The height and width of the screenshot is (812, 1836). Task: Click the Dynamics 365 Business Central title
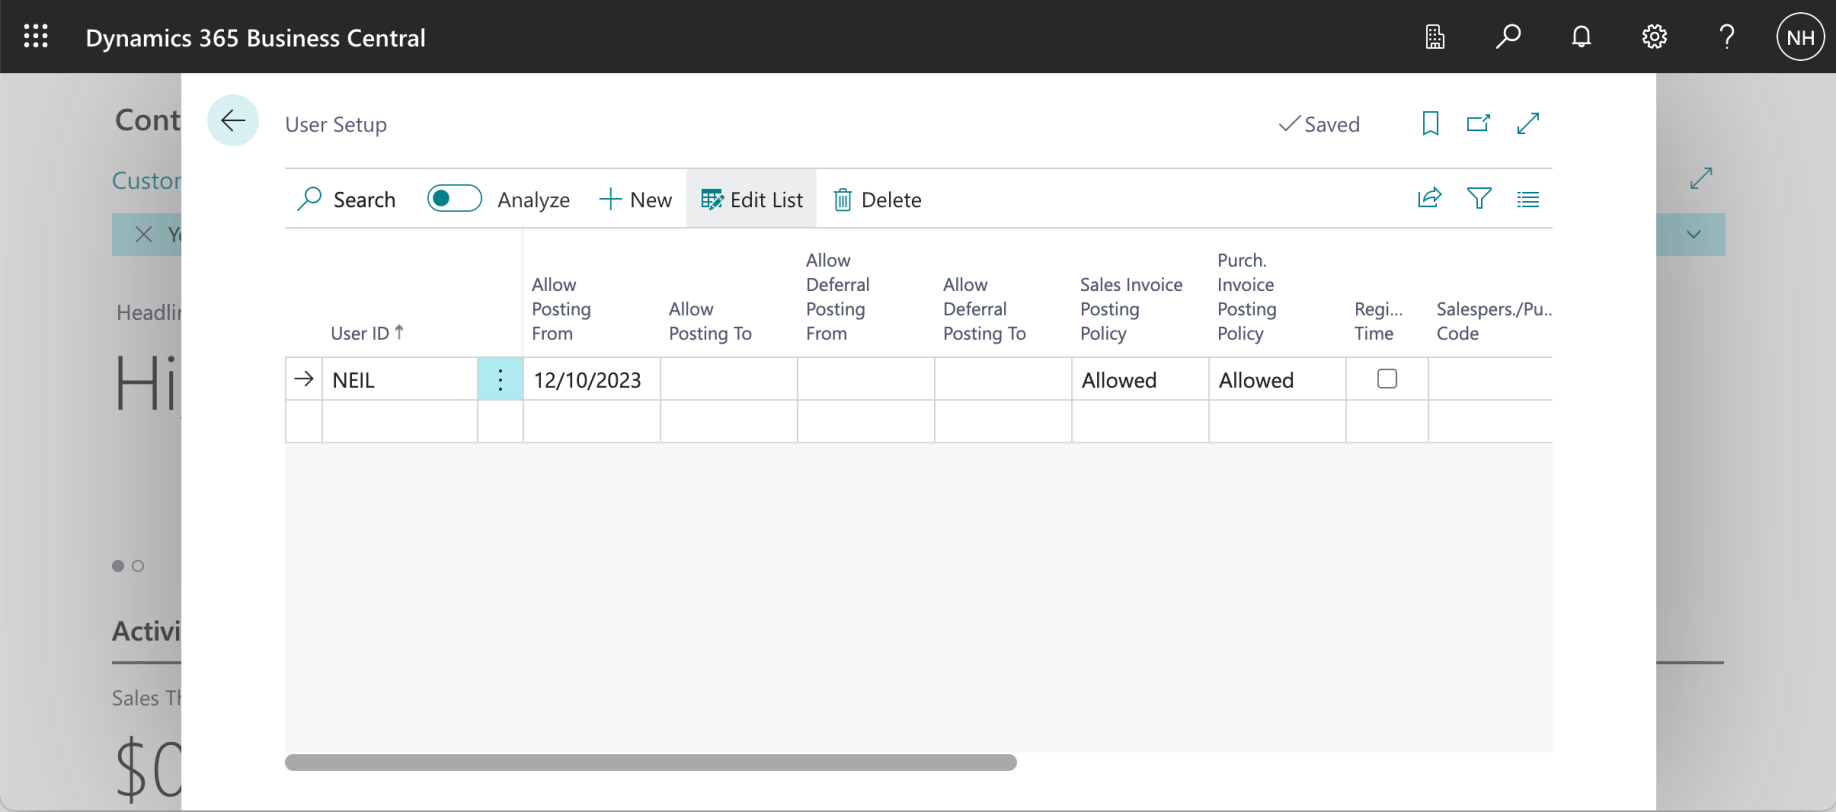coord(255,37)
